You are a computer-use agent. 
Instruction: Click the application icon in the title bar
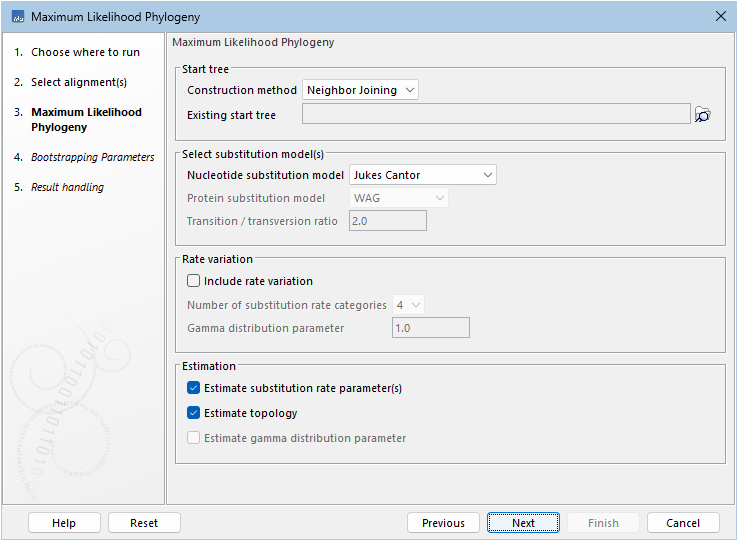17,17
